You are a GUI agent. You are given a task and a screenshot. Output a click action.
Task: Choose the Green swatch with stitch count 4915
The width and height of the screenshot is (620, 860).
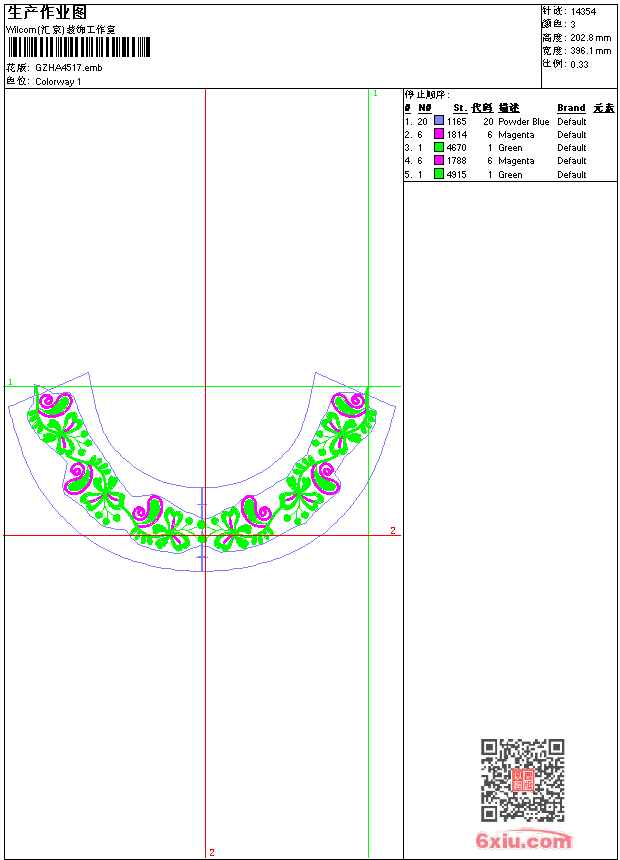[439, 174]
